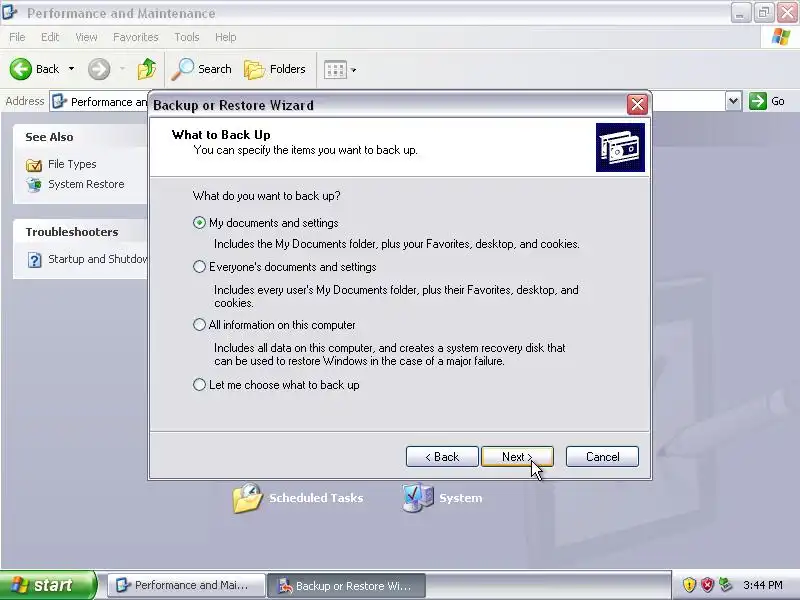Click the Windows Start button
The image size is (800, 600).
[x=48, y=585]
